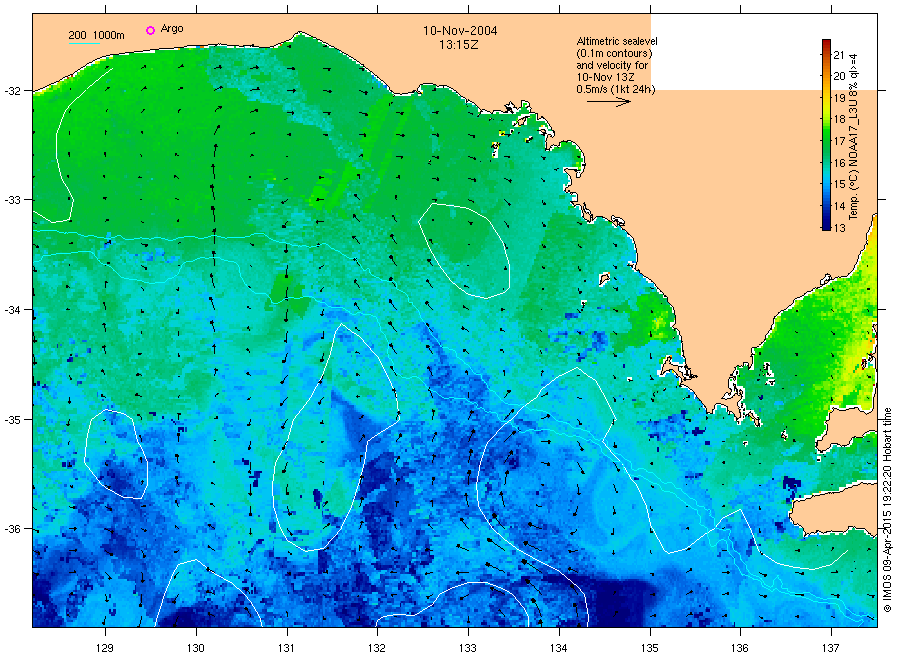Click the '200 1000m' bathymetry legend text
The width and height of the screenshot is (900, 660).
[96, 35]
